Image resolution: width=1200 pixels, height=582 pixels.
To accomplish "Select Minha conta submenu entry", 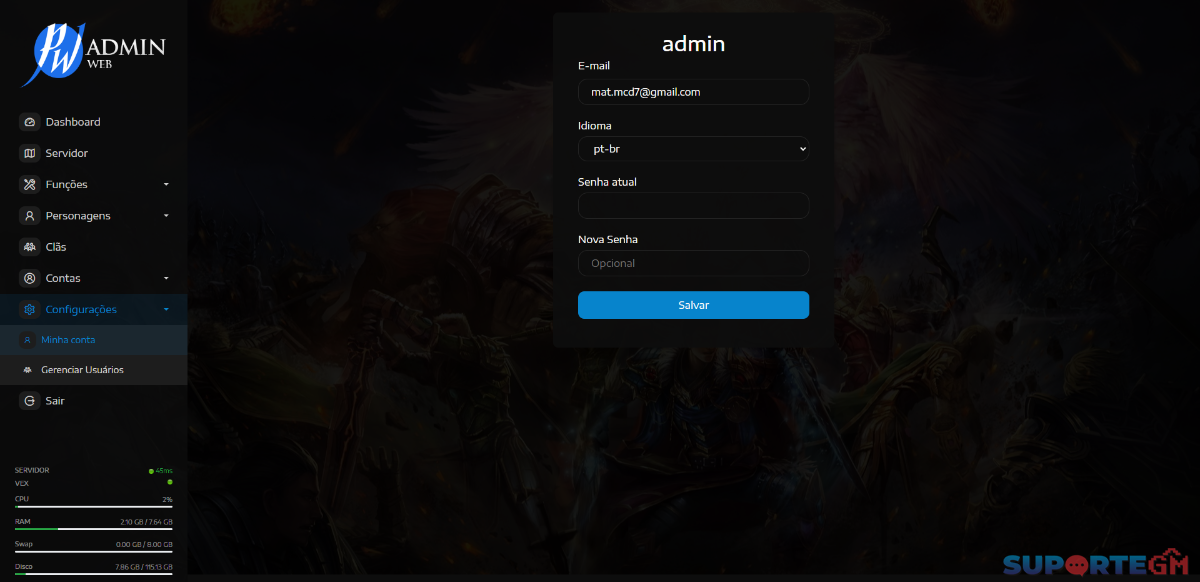I will [94, 340].
